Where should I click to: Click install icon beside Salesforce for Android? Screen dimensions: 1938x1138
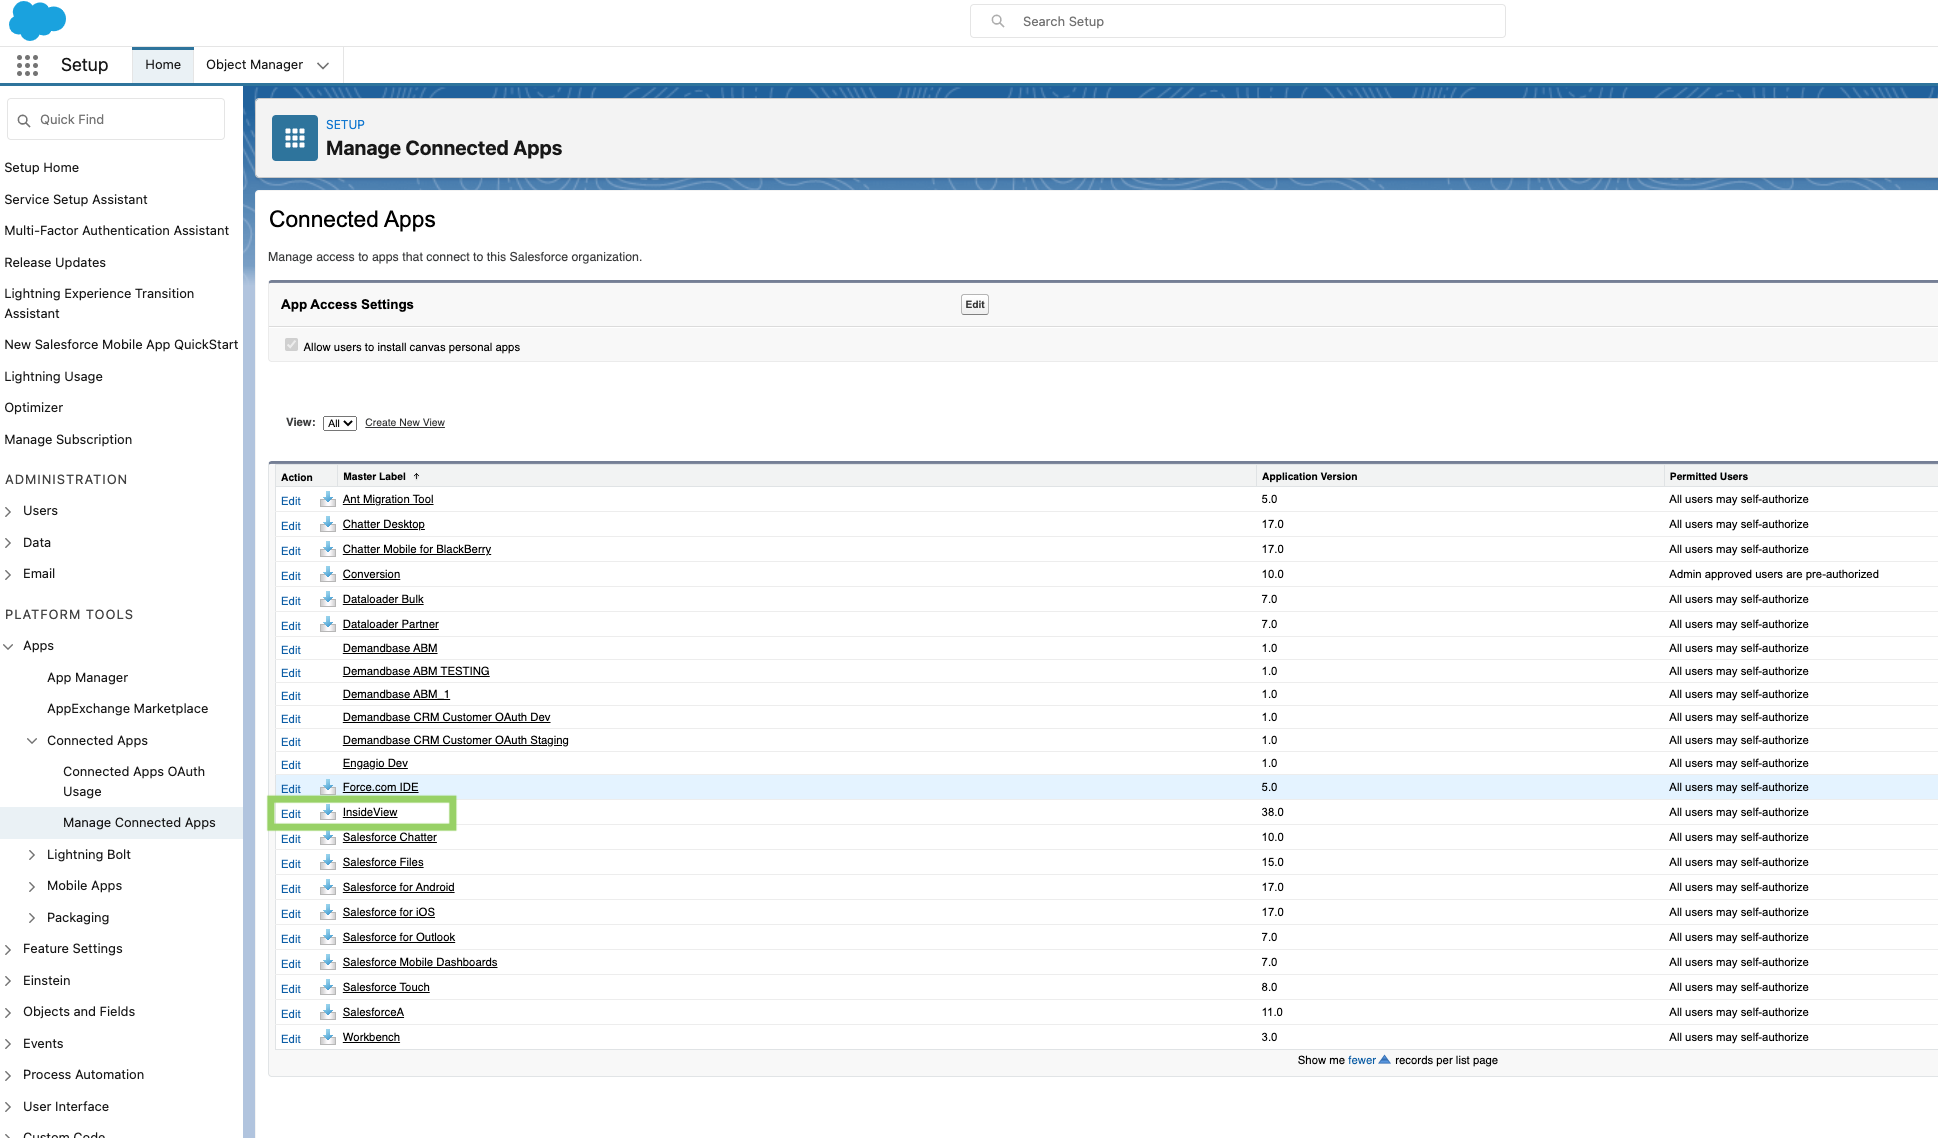[327, 887]
